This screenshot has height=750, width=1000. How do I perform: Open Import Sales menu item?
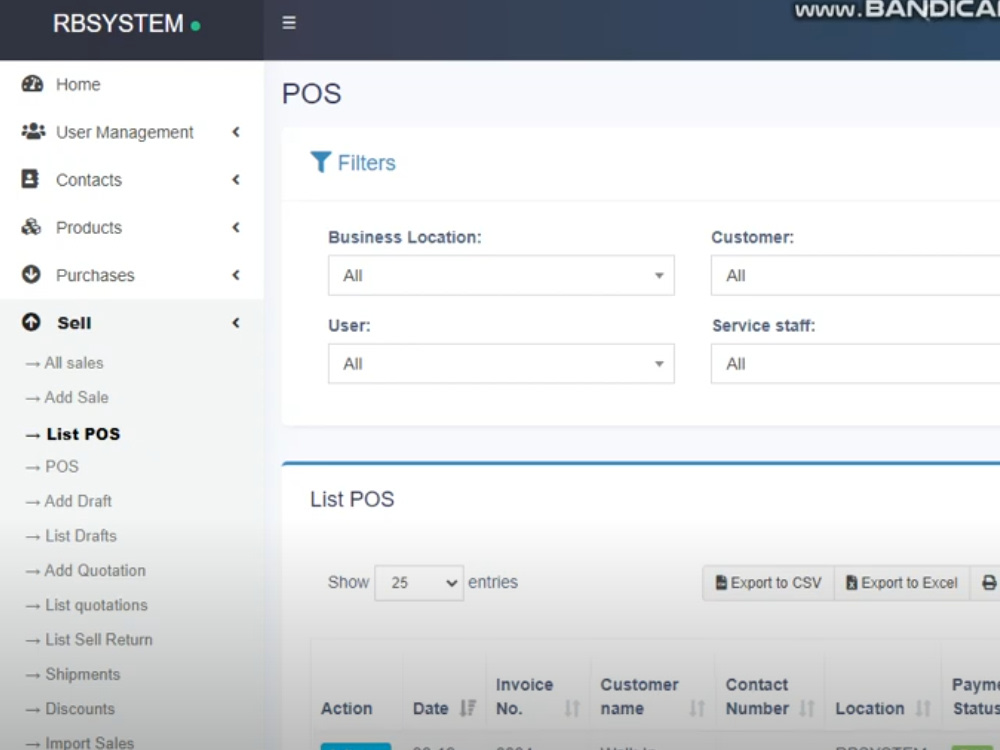coord(89,742)
